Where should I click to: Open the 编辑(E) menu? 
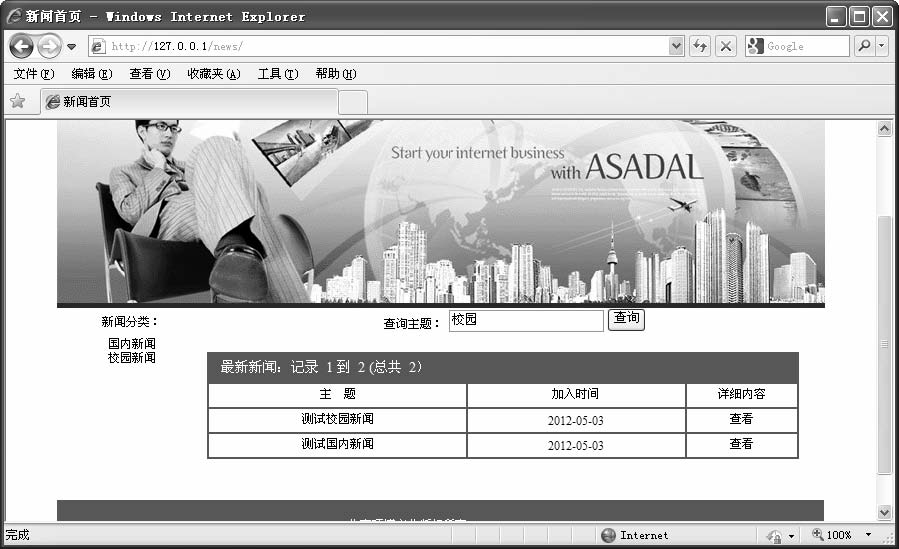(92, 74)
